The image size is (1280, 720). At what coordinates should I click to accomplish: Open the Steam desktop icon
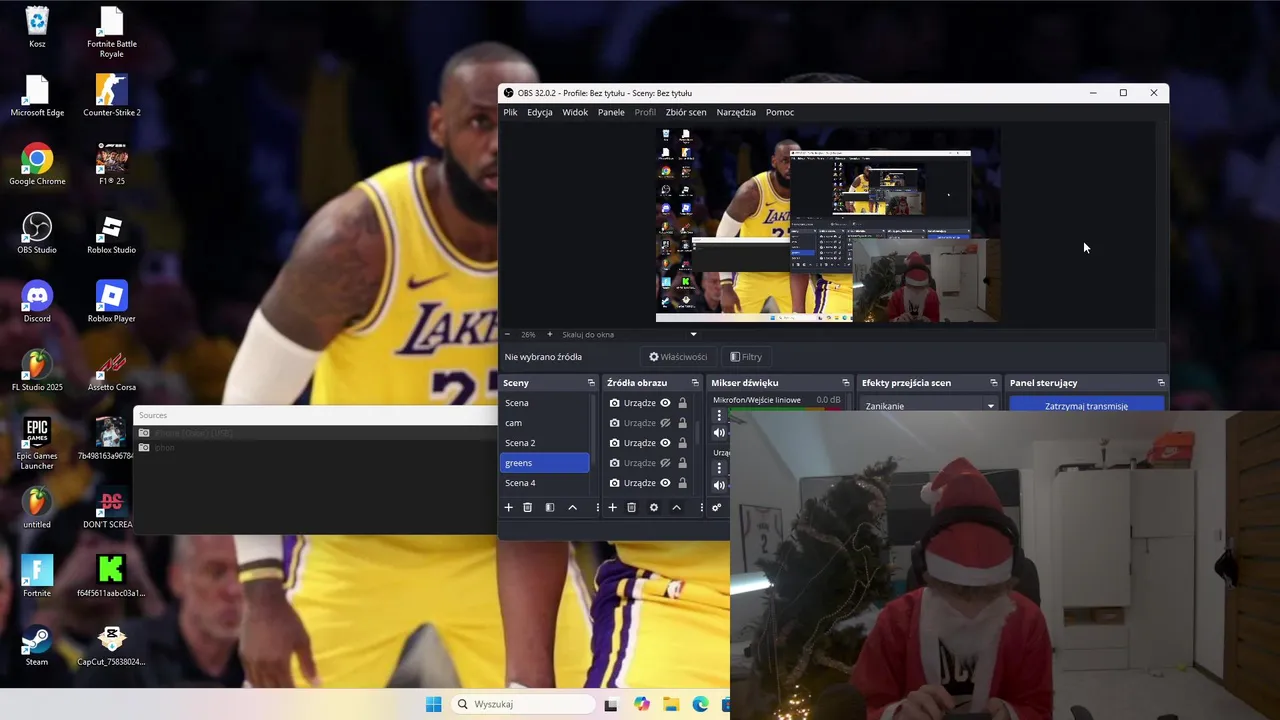click(x=37, y=645)
